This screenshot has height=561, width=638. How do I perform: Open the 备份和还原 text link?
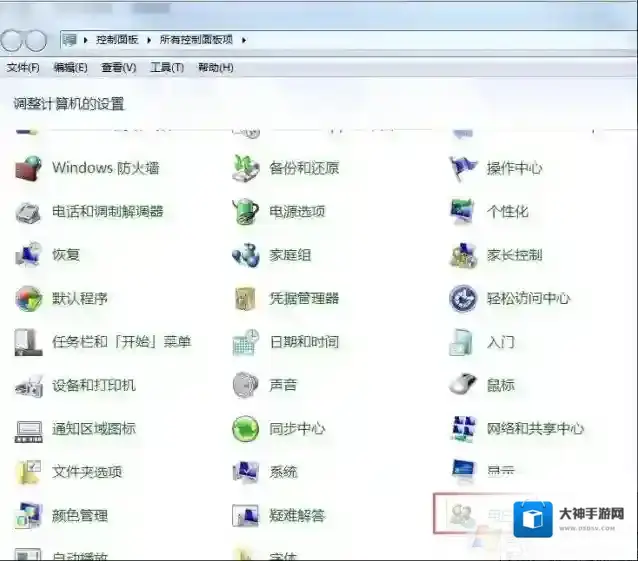[x=304, y=168]
